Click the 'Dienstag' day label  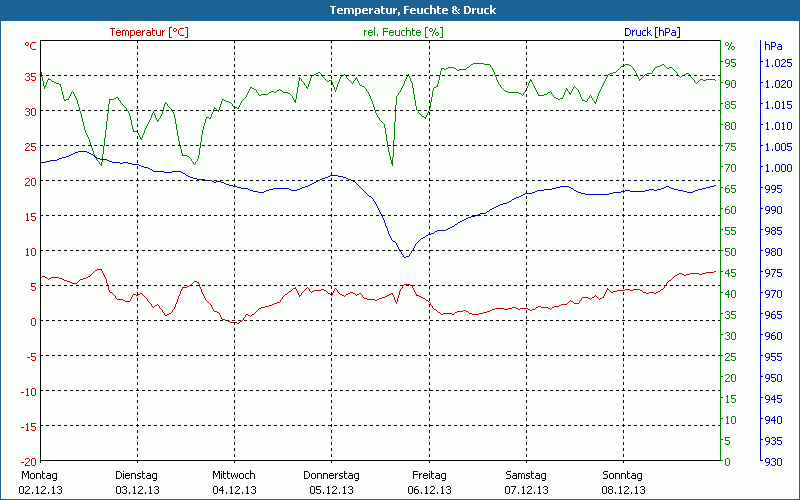[136, 475]
